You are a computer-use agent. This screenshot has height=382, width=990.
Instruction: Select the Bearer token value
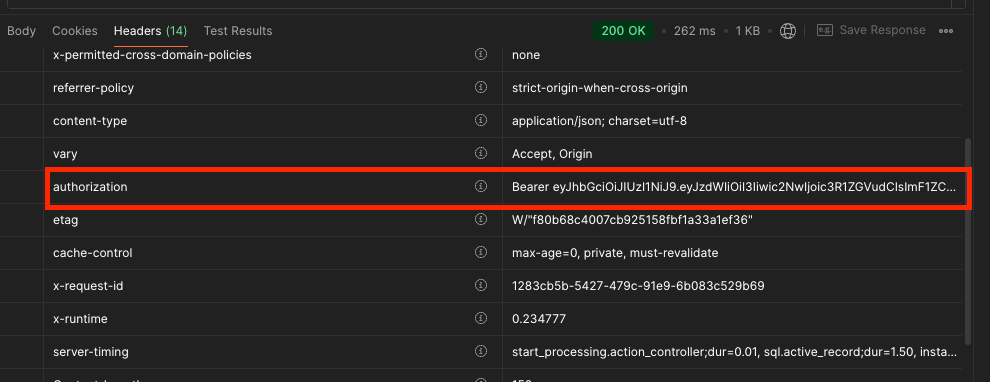[x=734, y=187]
